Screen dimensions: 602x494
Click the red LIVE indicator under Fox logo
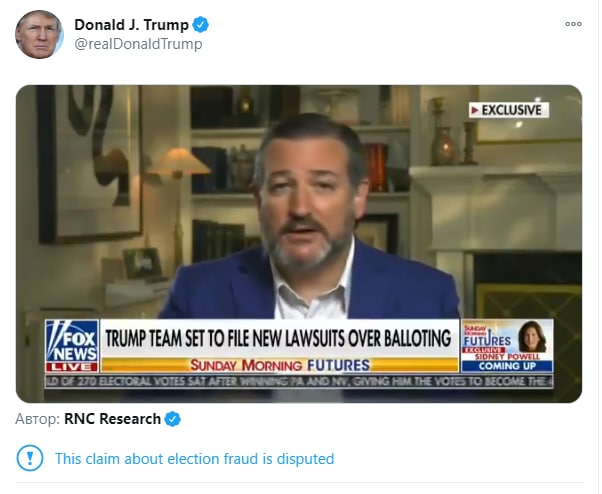tap(72, 367)
